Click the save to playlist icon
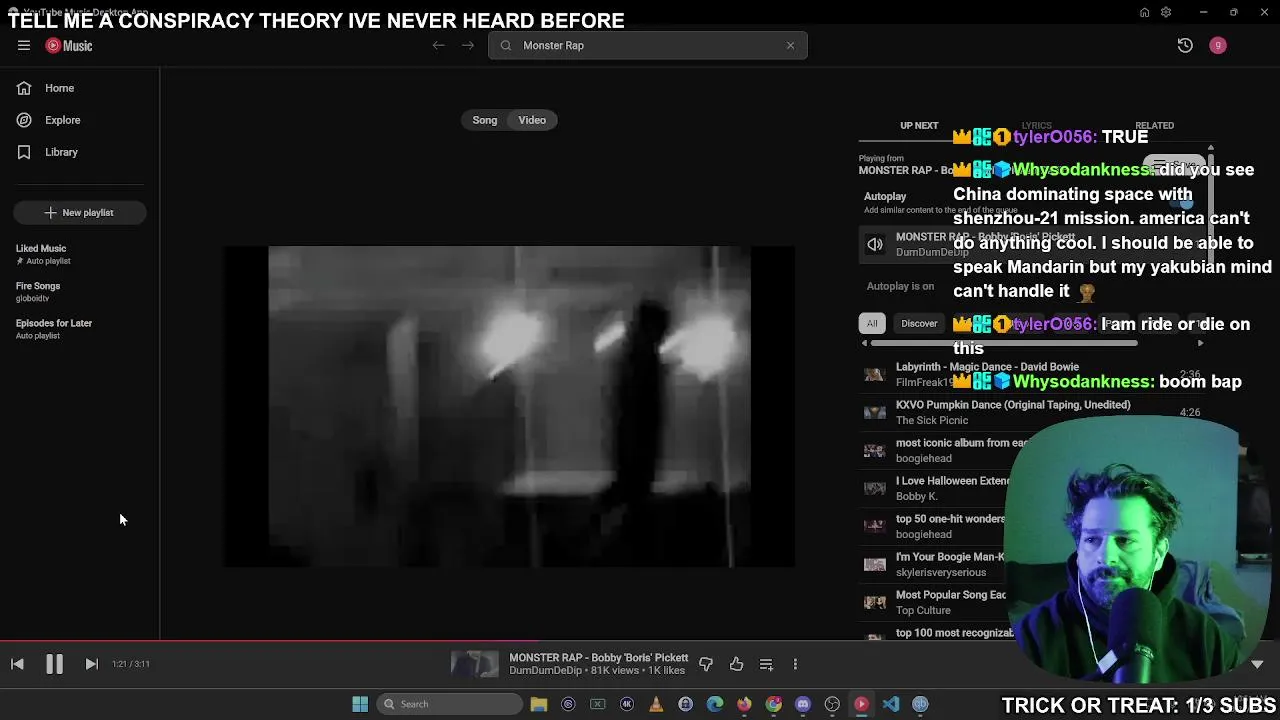Viewport: 1280px width, 720px height. [x=766, y=664]
